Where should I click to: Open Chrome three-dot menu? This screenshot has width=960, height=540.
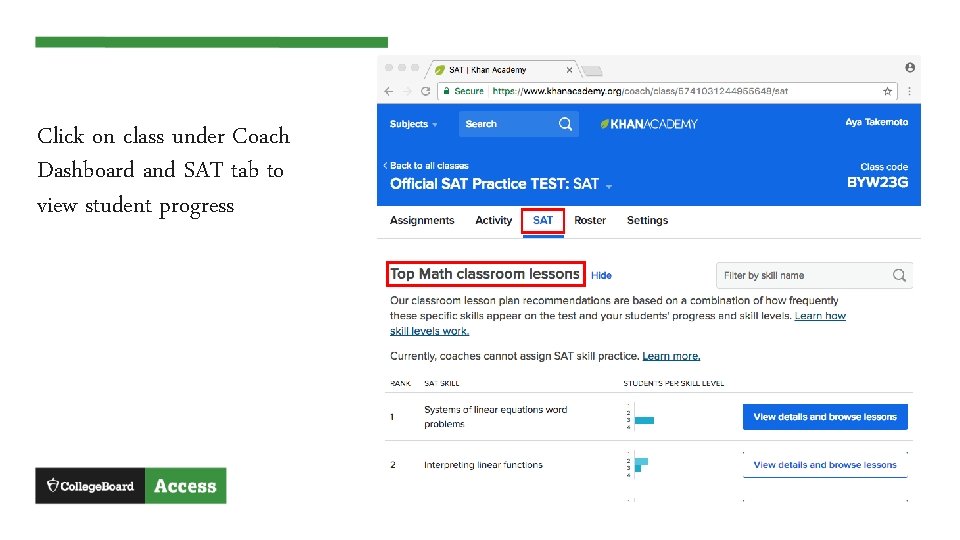[x=909, y=91]
